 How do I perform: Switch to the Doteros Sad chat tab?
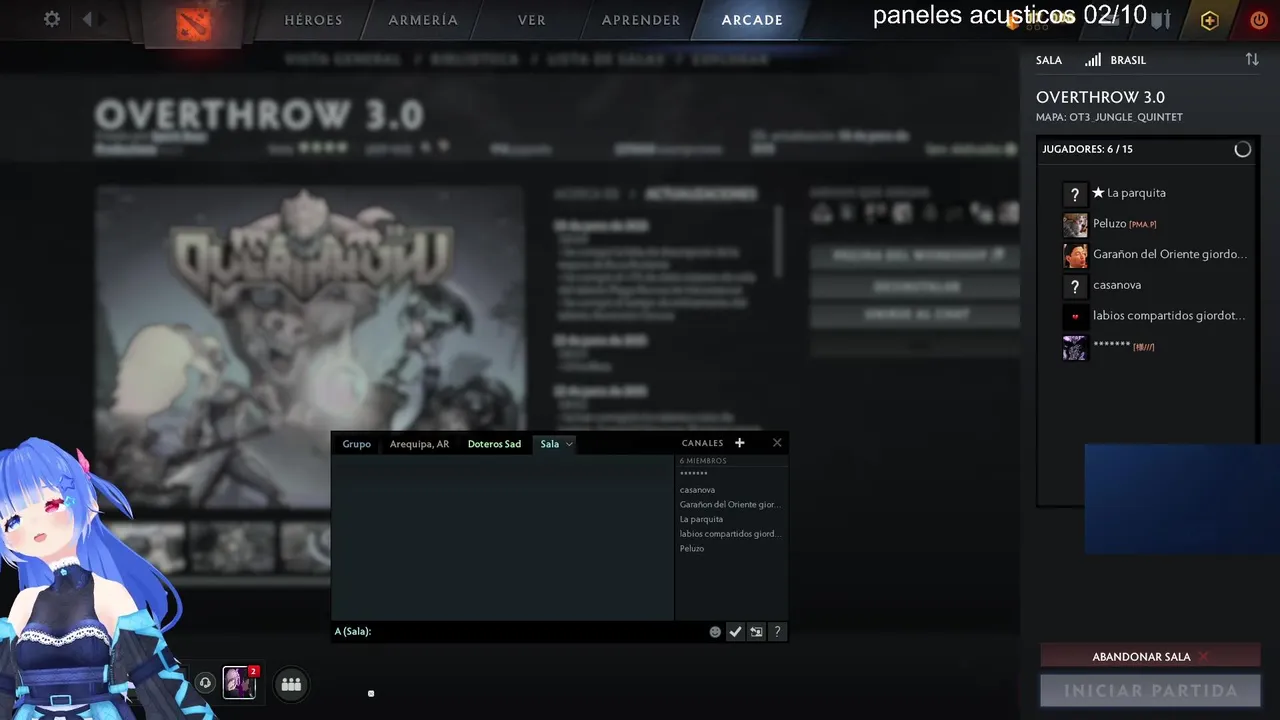coord(494,444)
